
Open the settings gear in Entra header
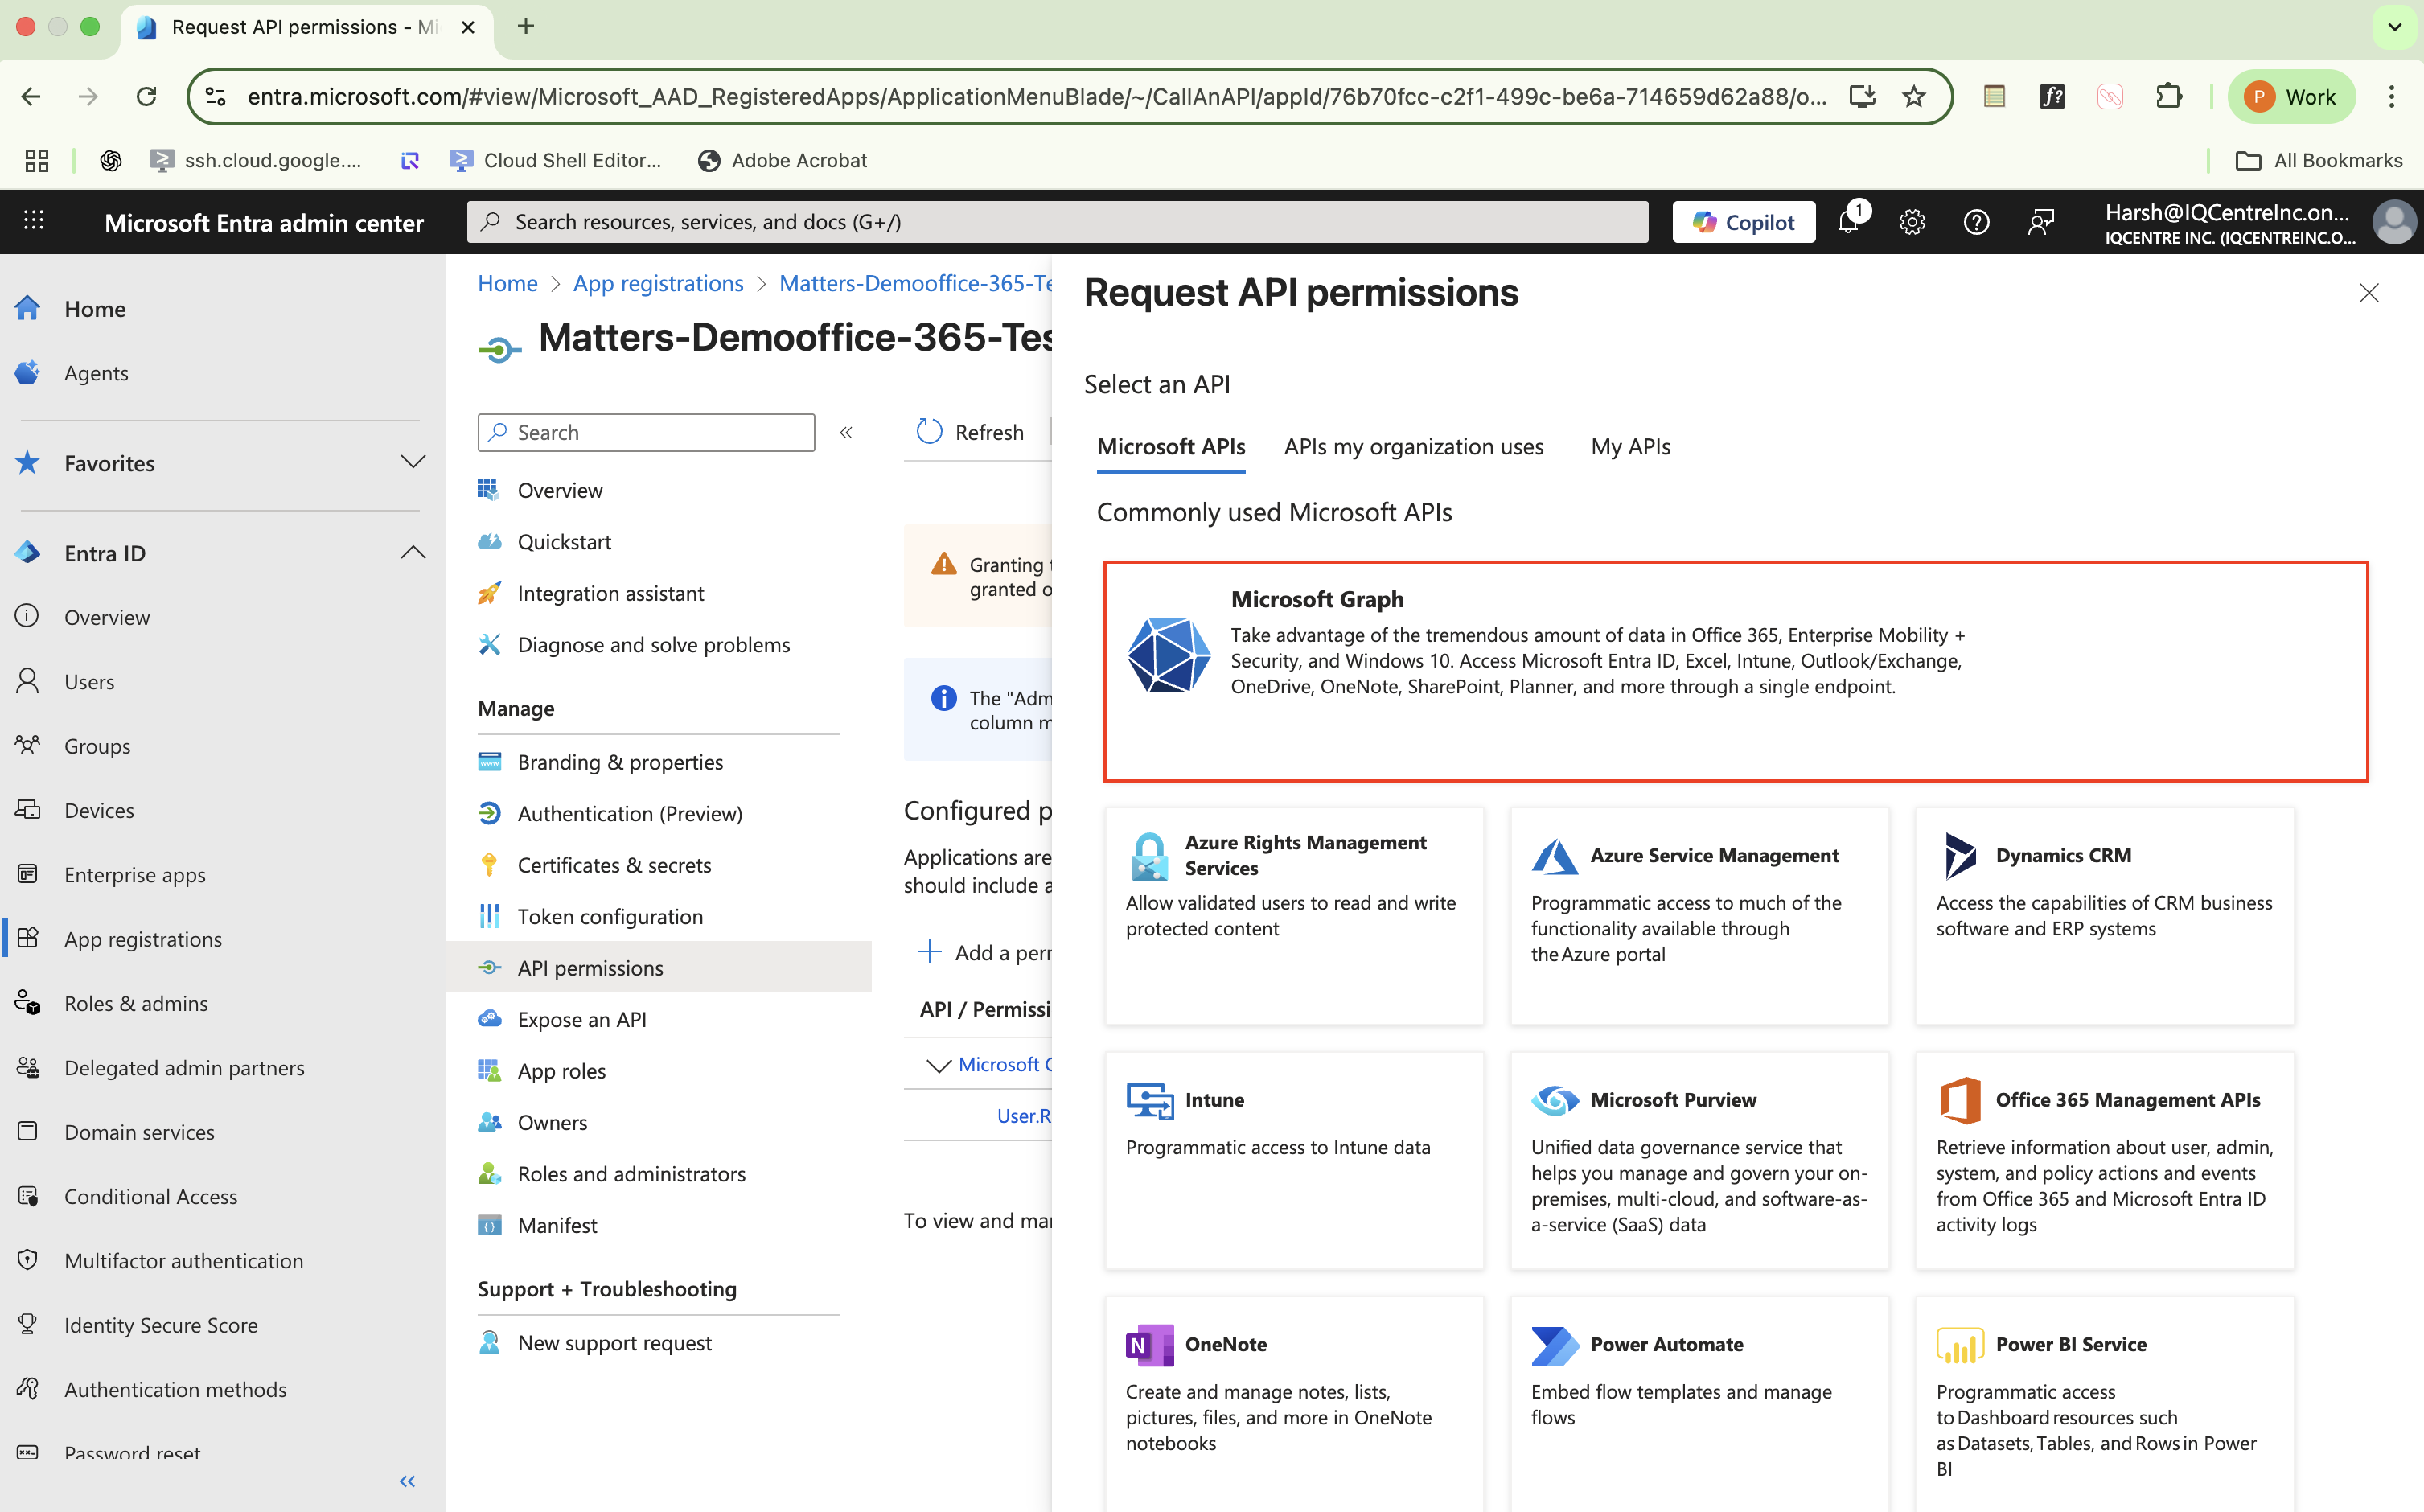(1912, 222)
